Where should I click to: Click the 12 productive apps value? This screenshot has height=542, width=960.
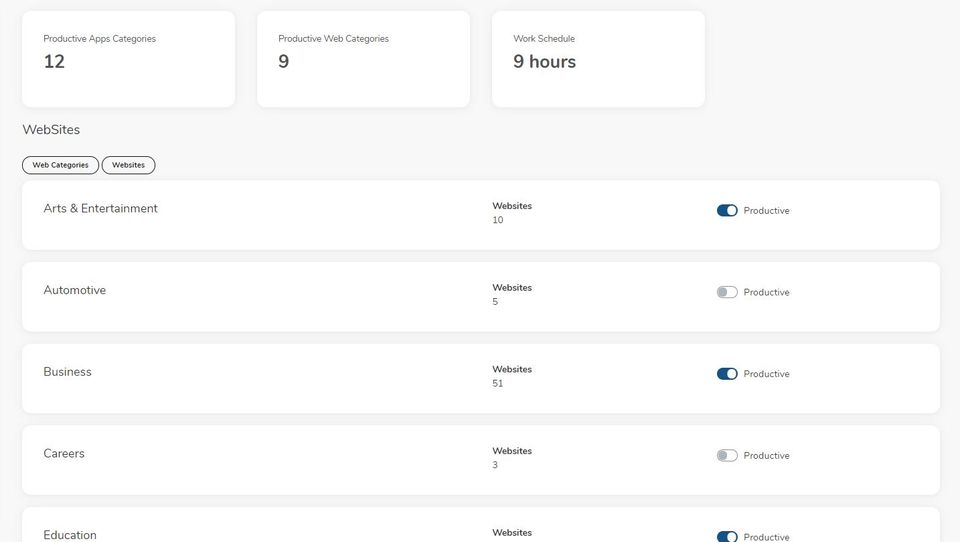(54, 61)
